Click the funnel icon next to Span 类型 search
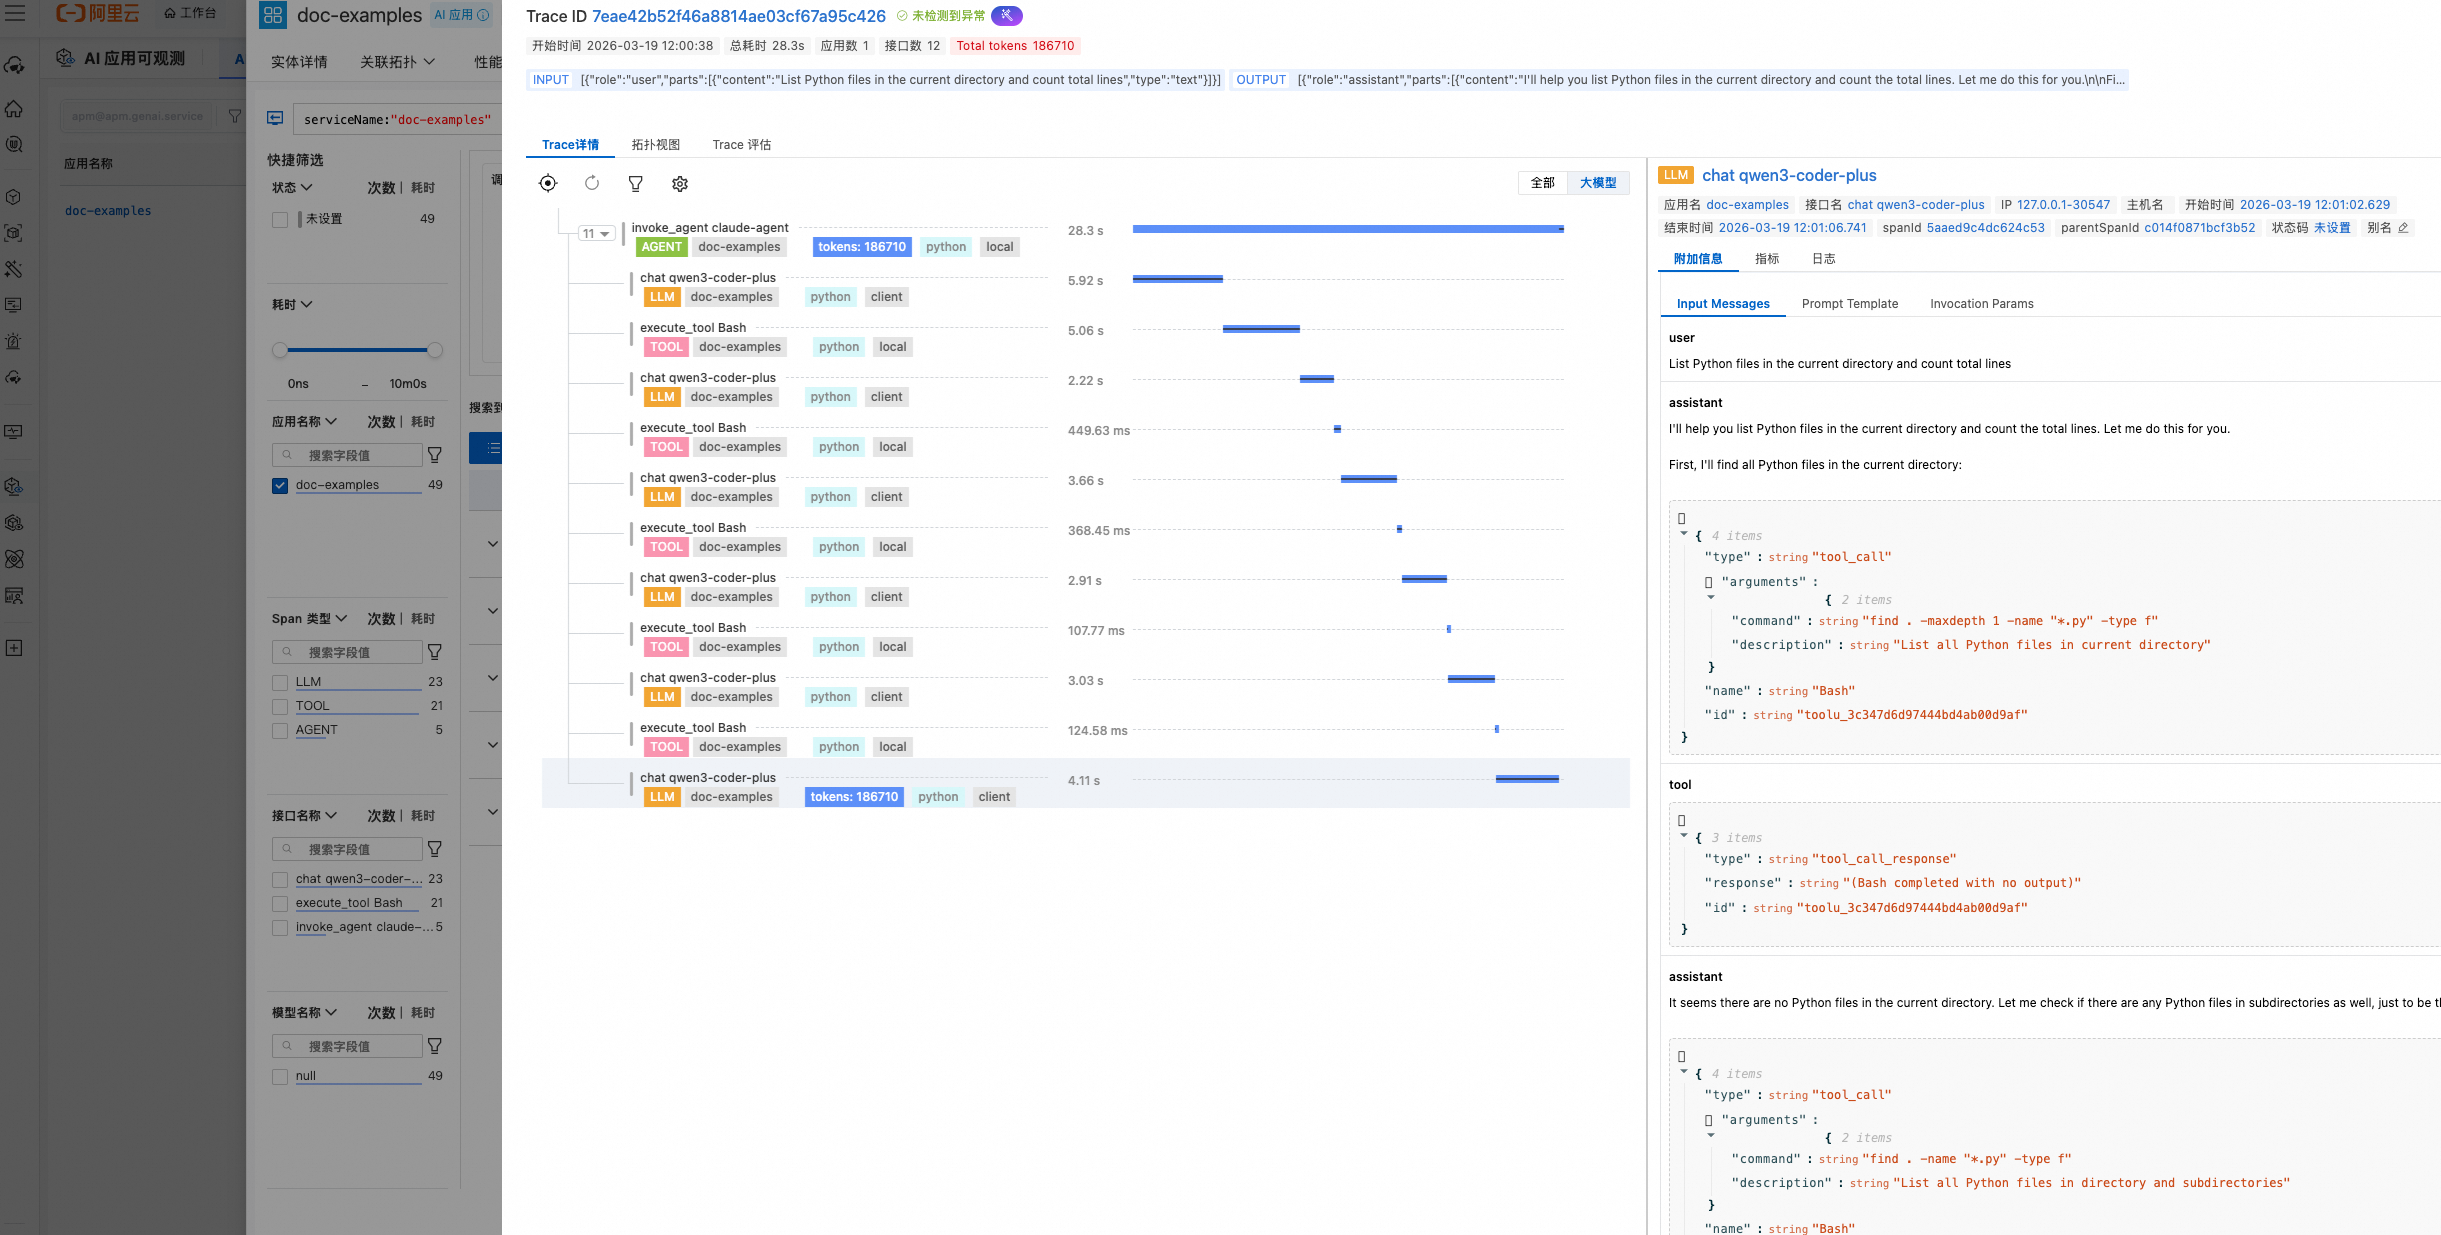The image size is (2441, 1235). click(x=435, y=652)
